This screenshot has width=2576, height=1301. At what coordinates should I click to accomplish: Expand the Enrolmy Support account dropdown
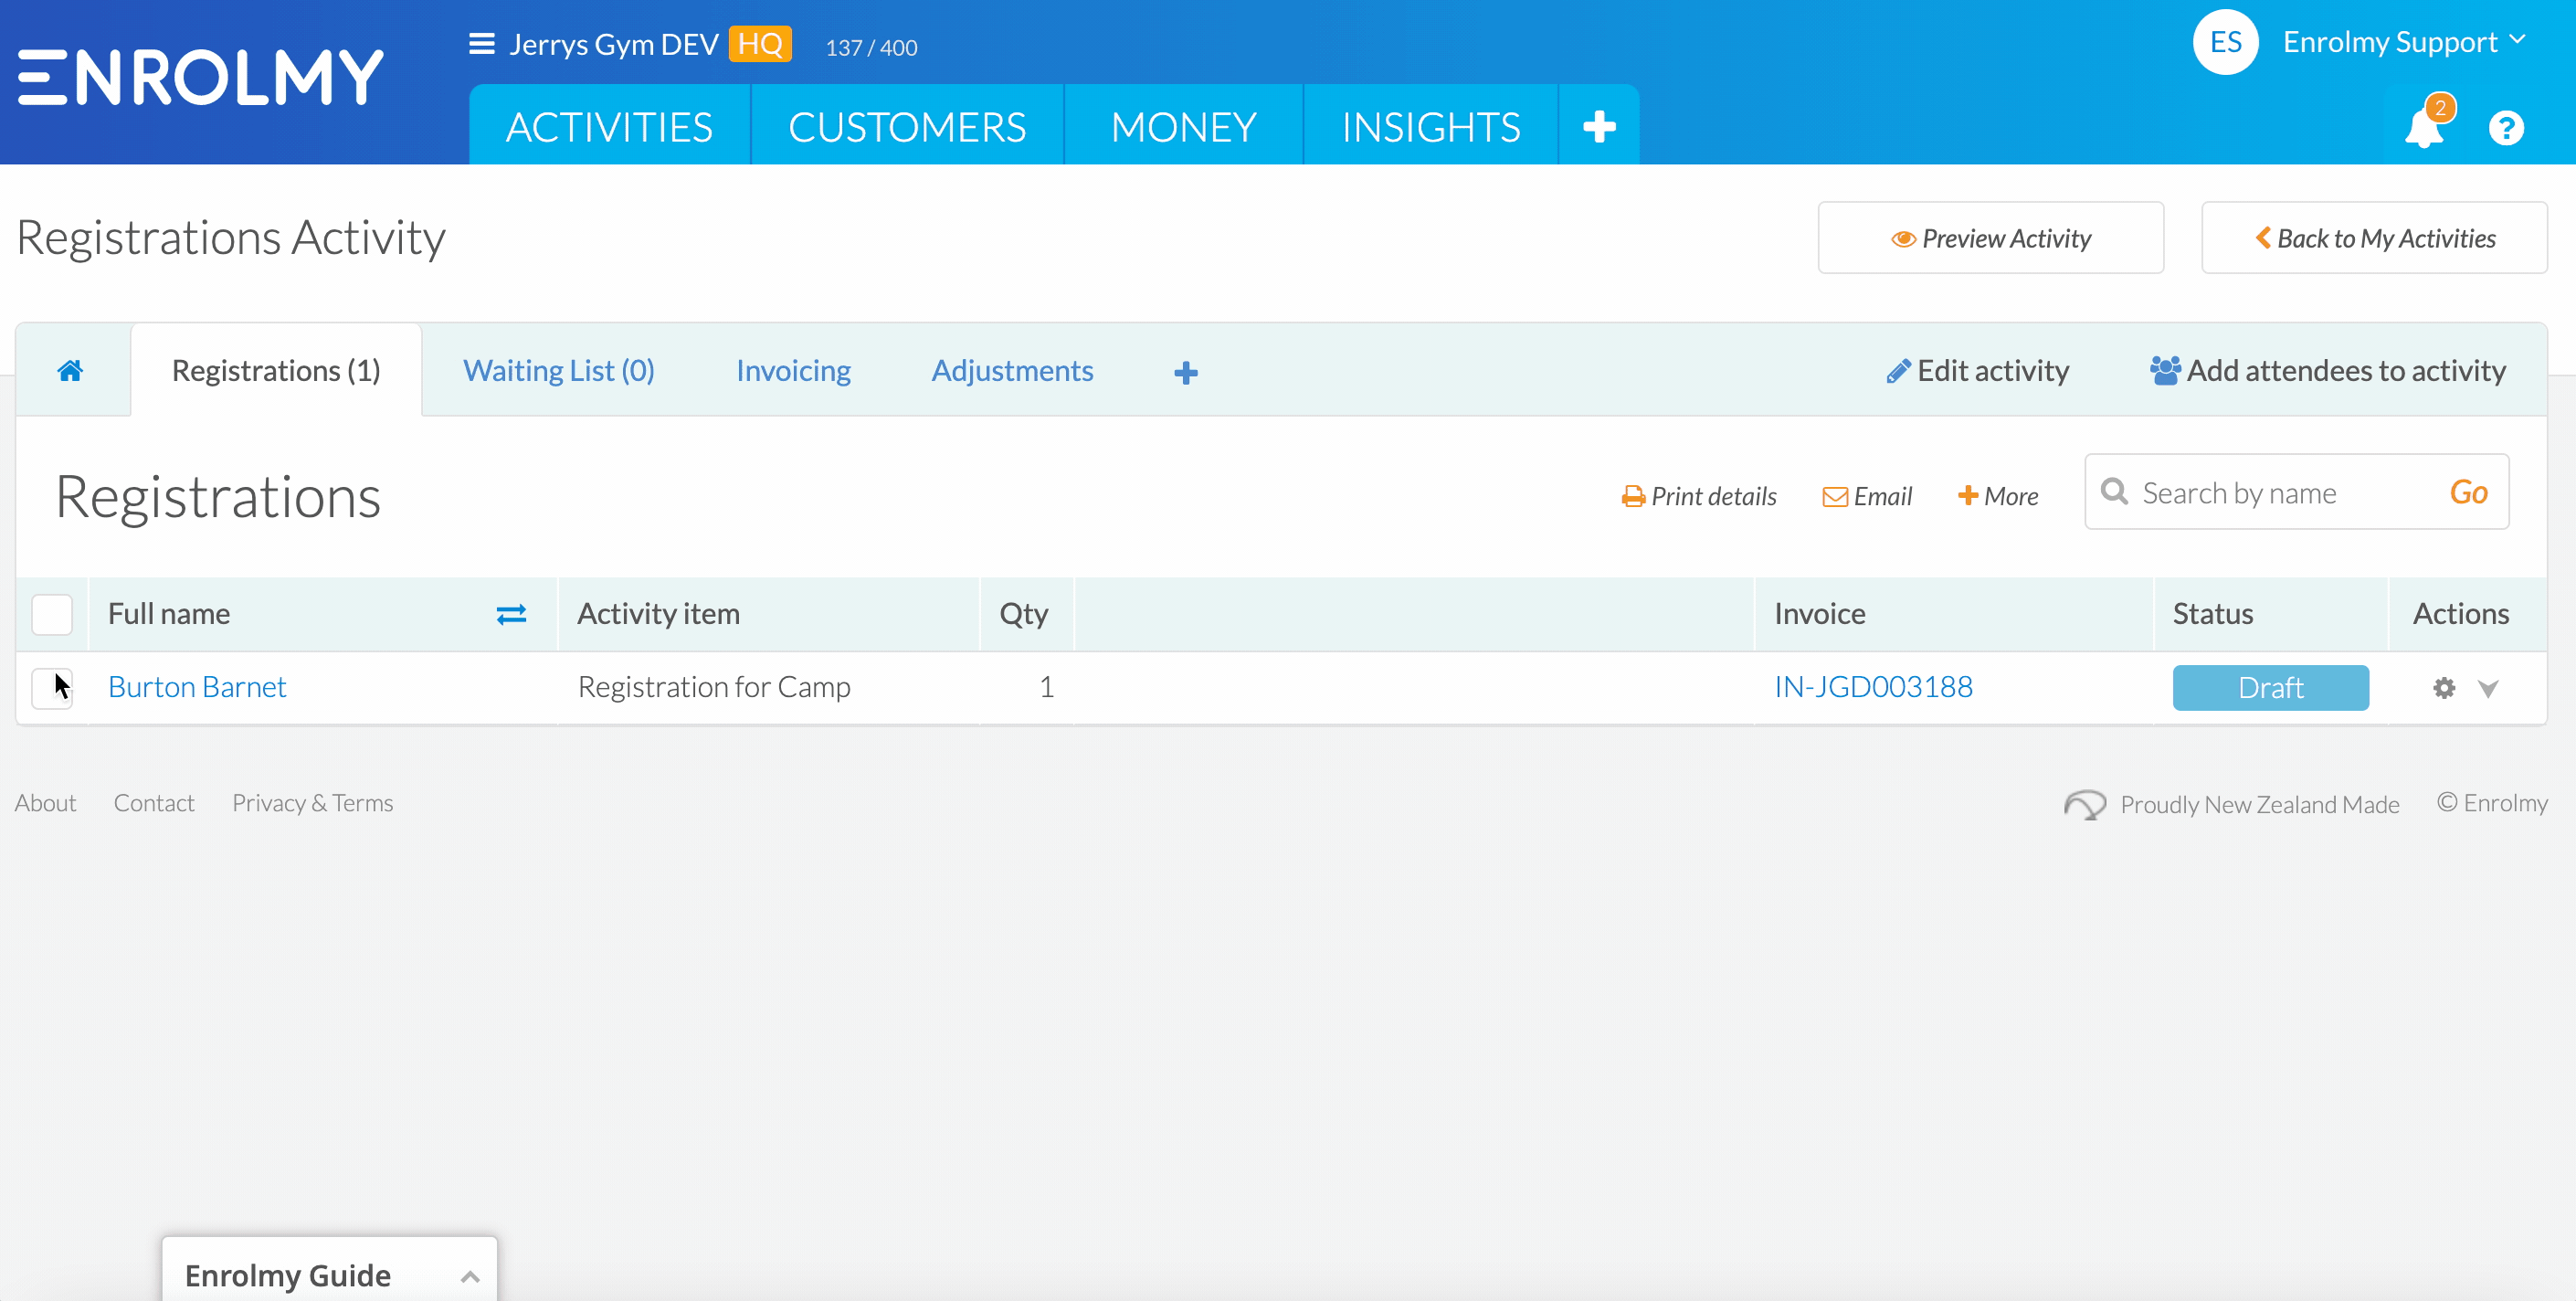2404,42
